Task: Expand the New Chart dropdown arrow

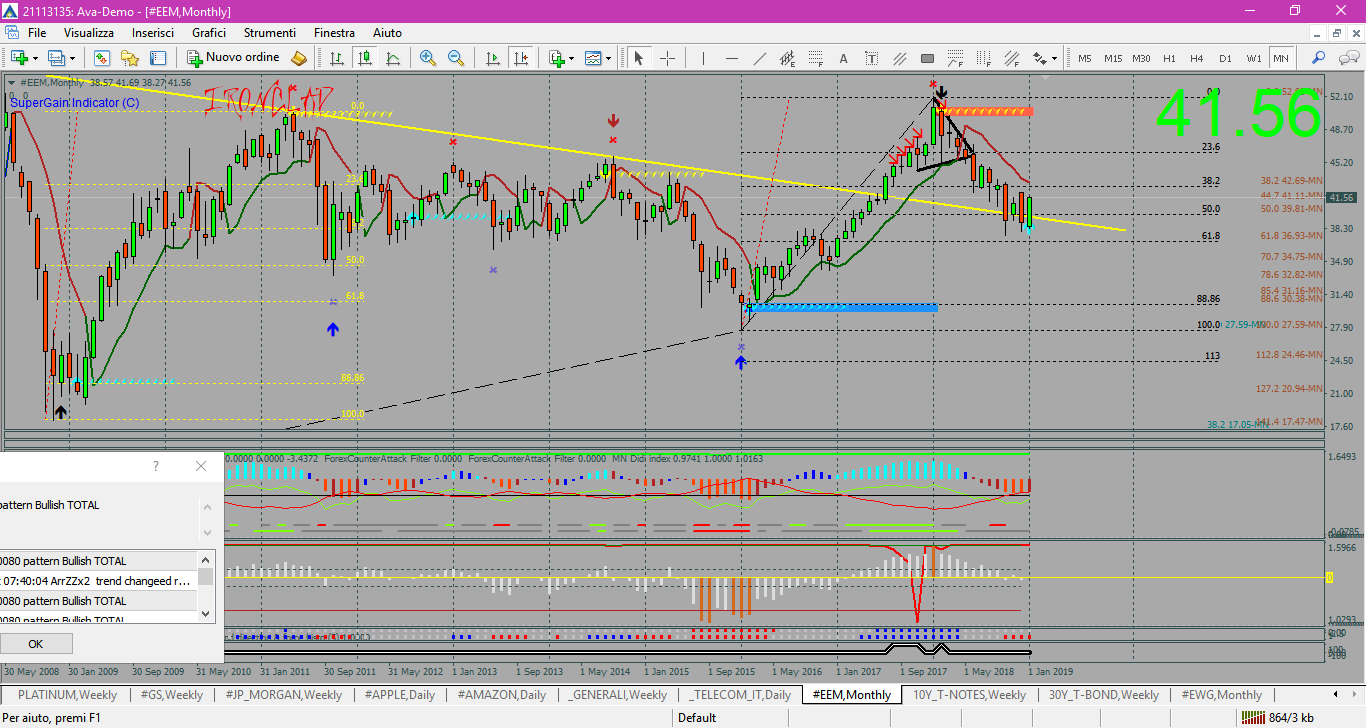Action: point(35,58)
